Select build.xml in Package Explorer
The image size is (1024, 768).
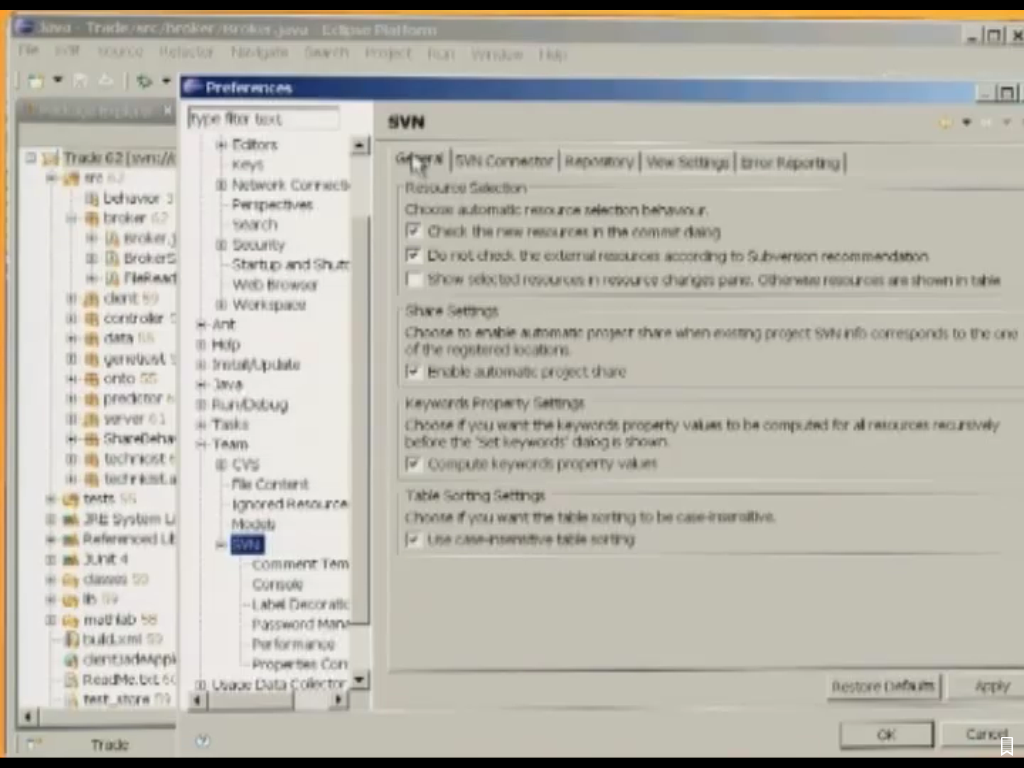tap(112, 638)
